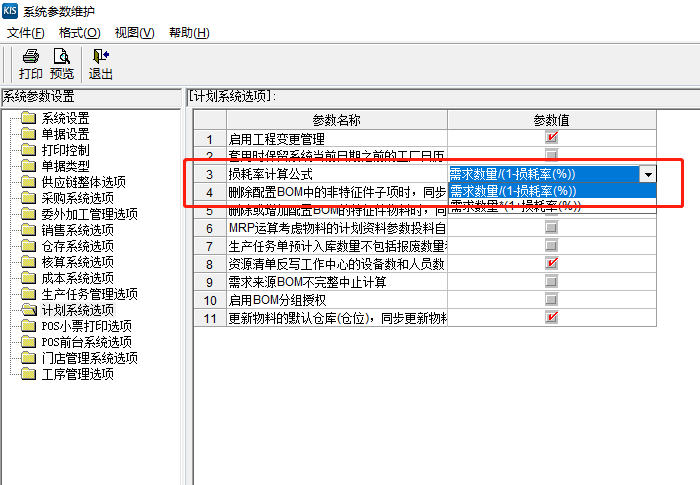Toggle checkbox for MRP运算考虑物料的计划资料参数
The image size is (700, 485).
click(x=551, y=227)
